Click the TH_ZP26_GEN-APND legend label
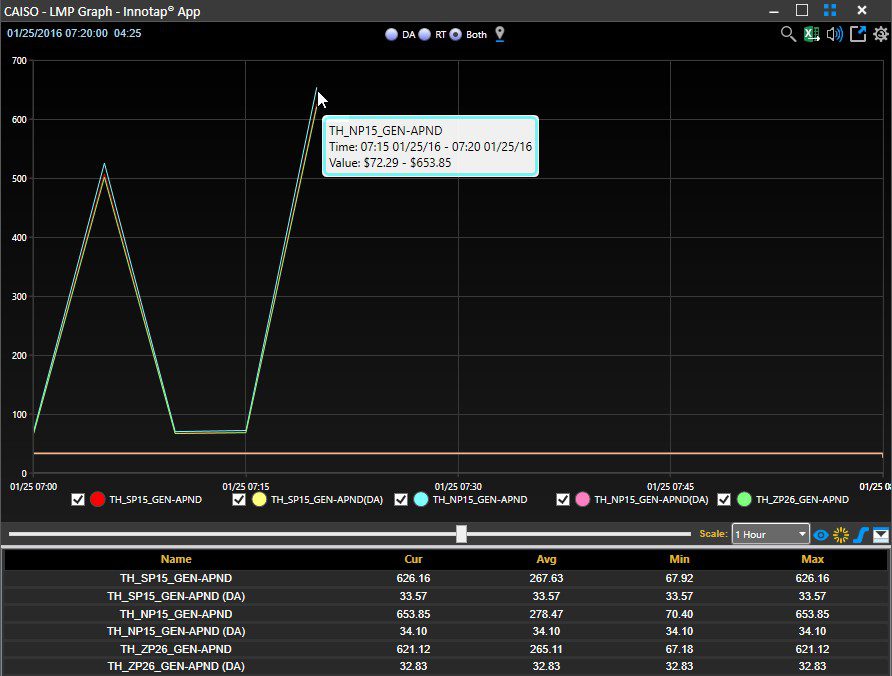The width and height of the screenshot is (892, 676). pyautogui.click(x=802, y=500)
